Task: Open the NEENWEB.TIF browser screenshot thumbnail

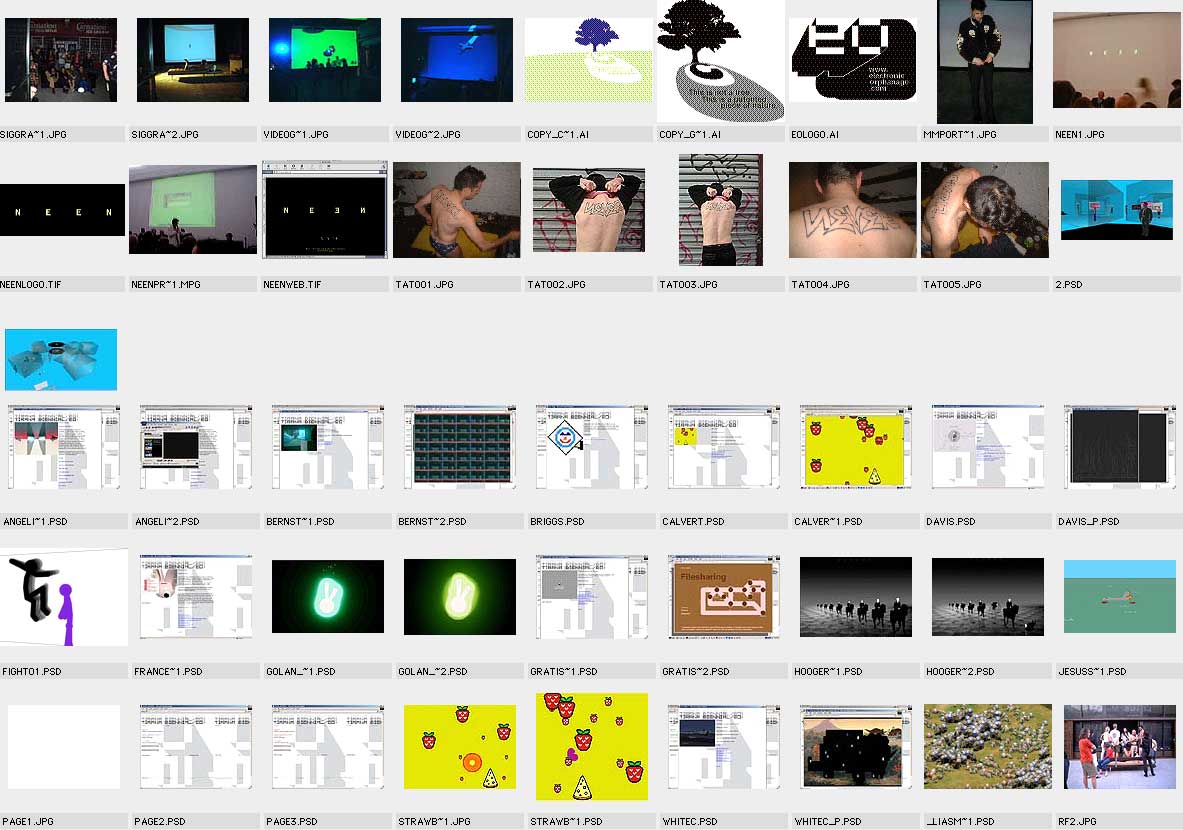Action: [x=324, y=210]
